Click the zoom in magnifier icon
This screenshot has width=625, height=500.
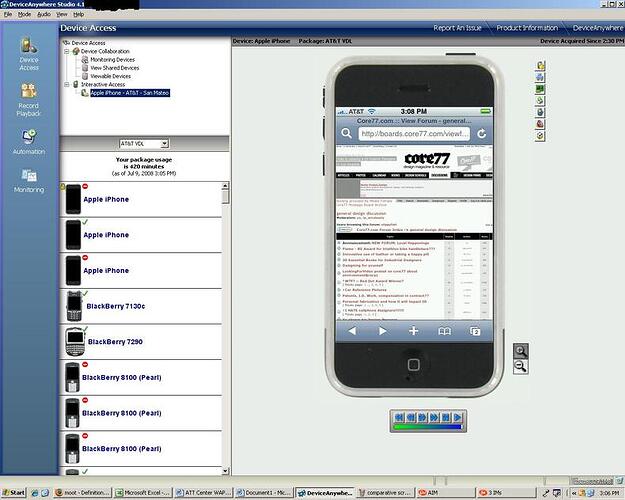click(x=521, y=351)
